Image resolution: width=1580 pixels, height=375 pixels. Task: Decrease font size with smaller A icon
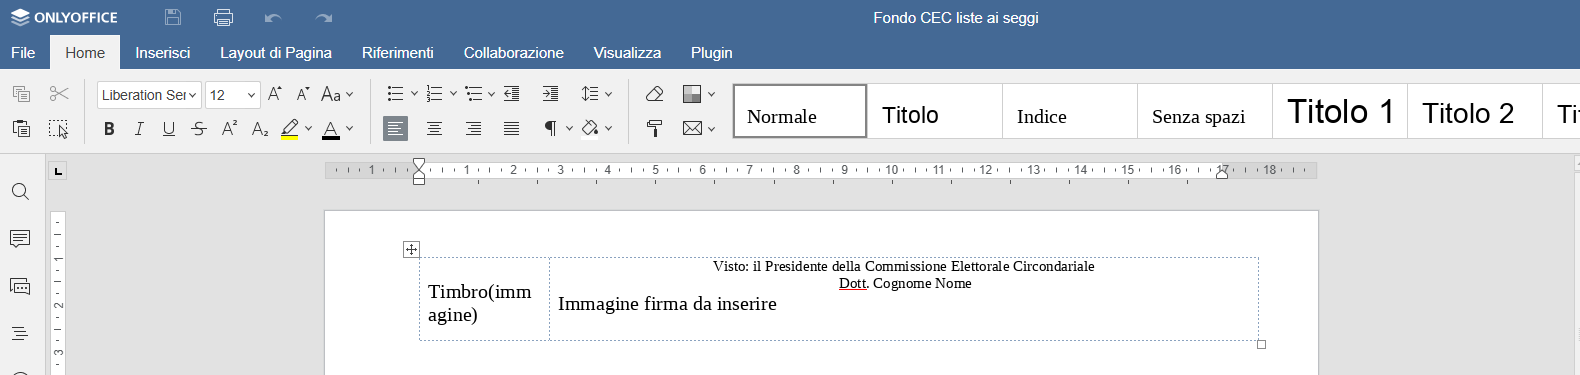303,94
